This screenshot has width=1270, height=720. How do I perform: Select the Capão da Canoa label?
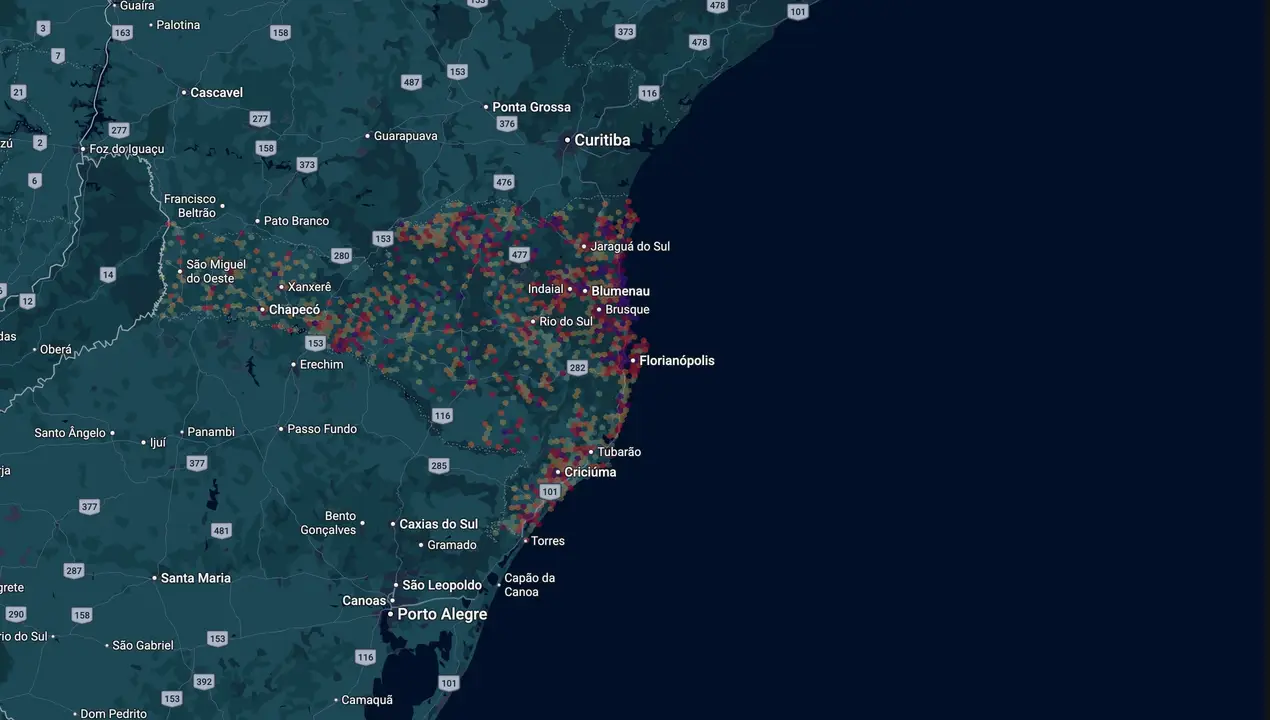(x=529, y=585)
